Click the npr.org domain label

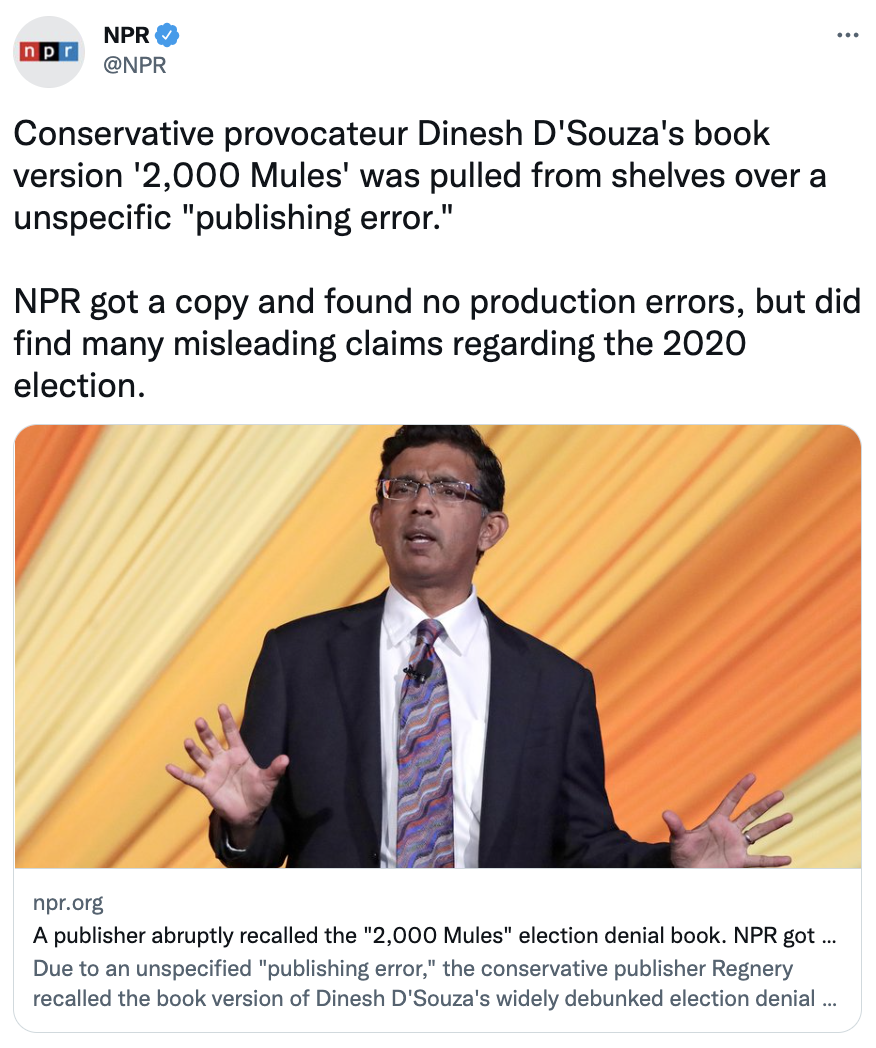coord(68,903)
